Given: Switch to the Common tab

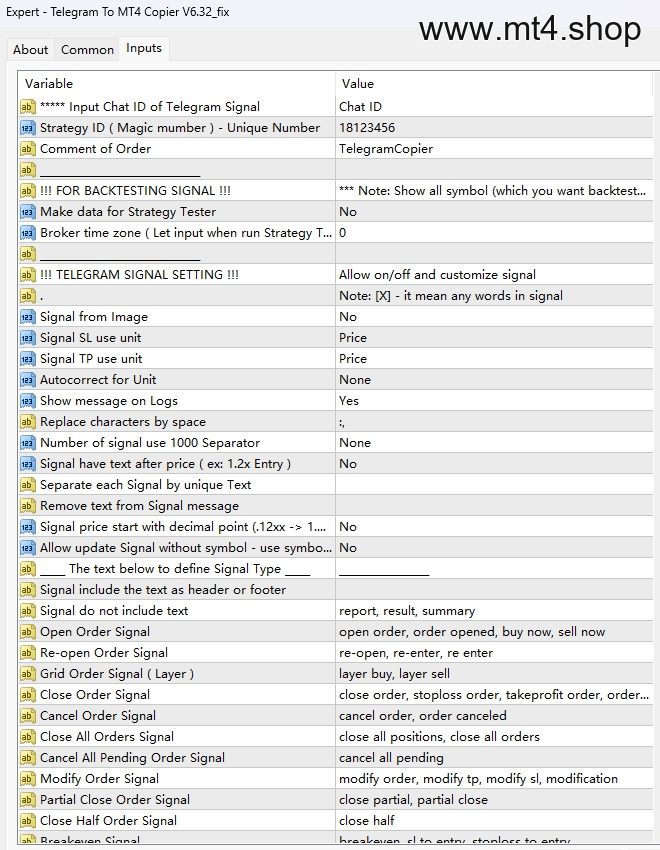Looking at the screenshot, I should (x=87, y=49).
